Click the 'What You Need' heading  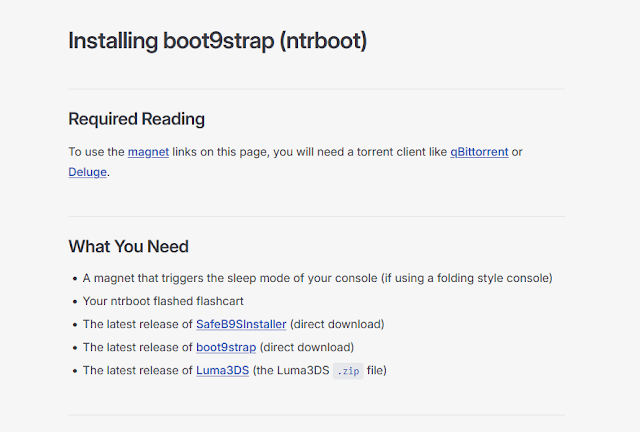(x=128, y=246)
